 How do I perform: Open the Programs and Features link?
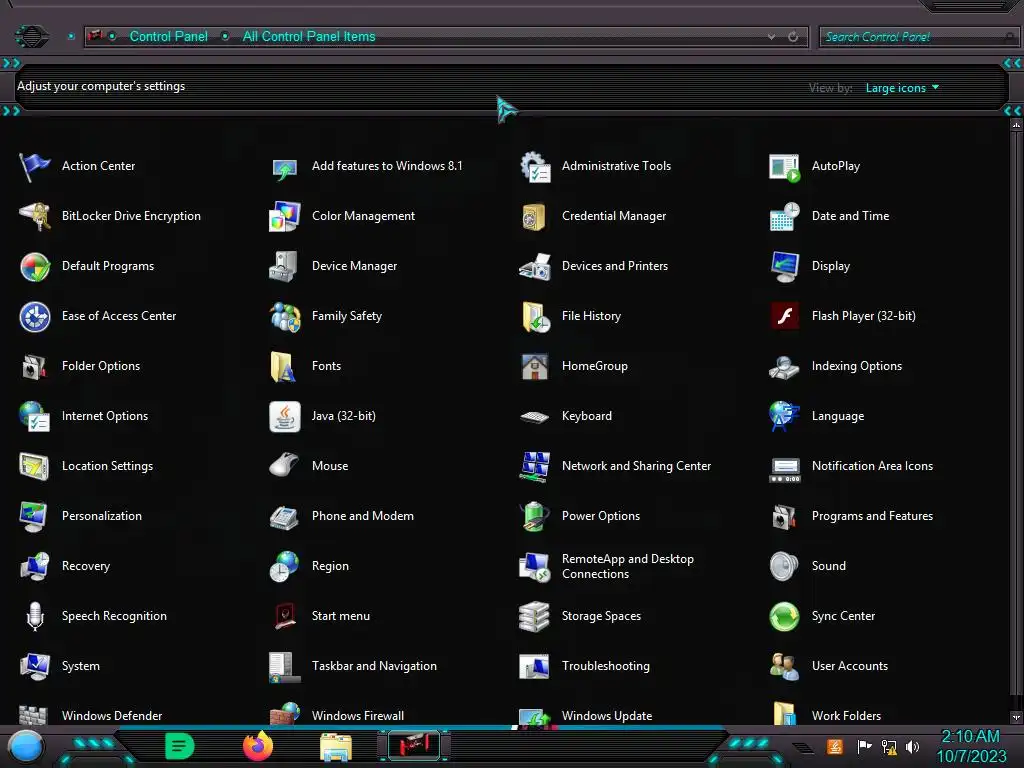click(872, 516)
